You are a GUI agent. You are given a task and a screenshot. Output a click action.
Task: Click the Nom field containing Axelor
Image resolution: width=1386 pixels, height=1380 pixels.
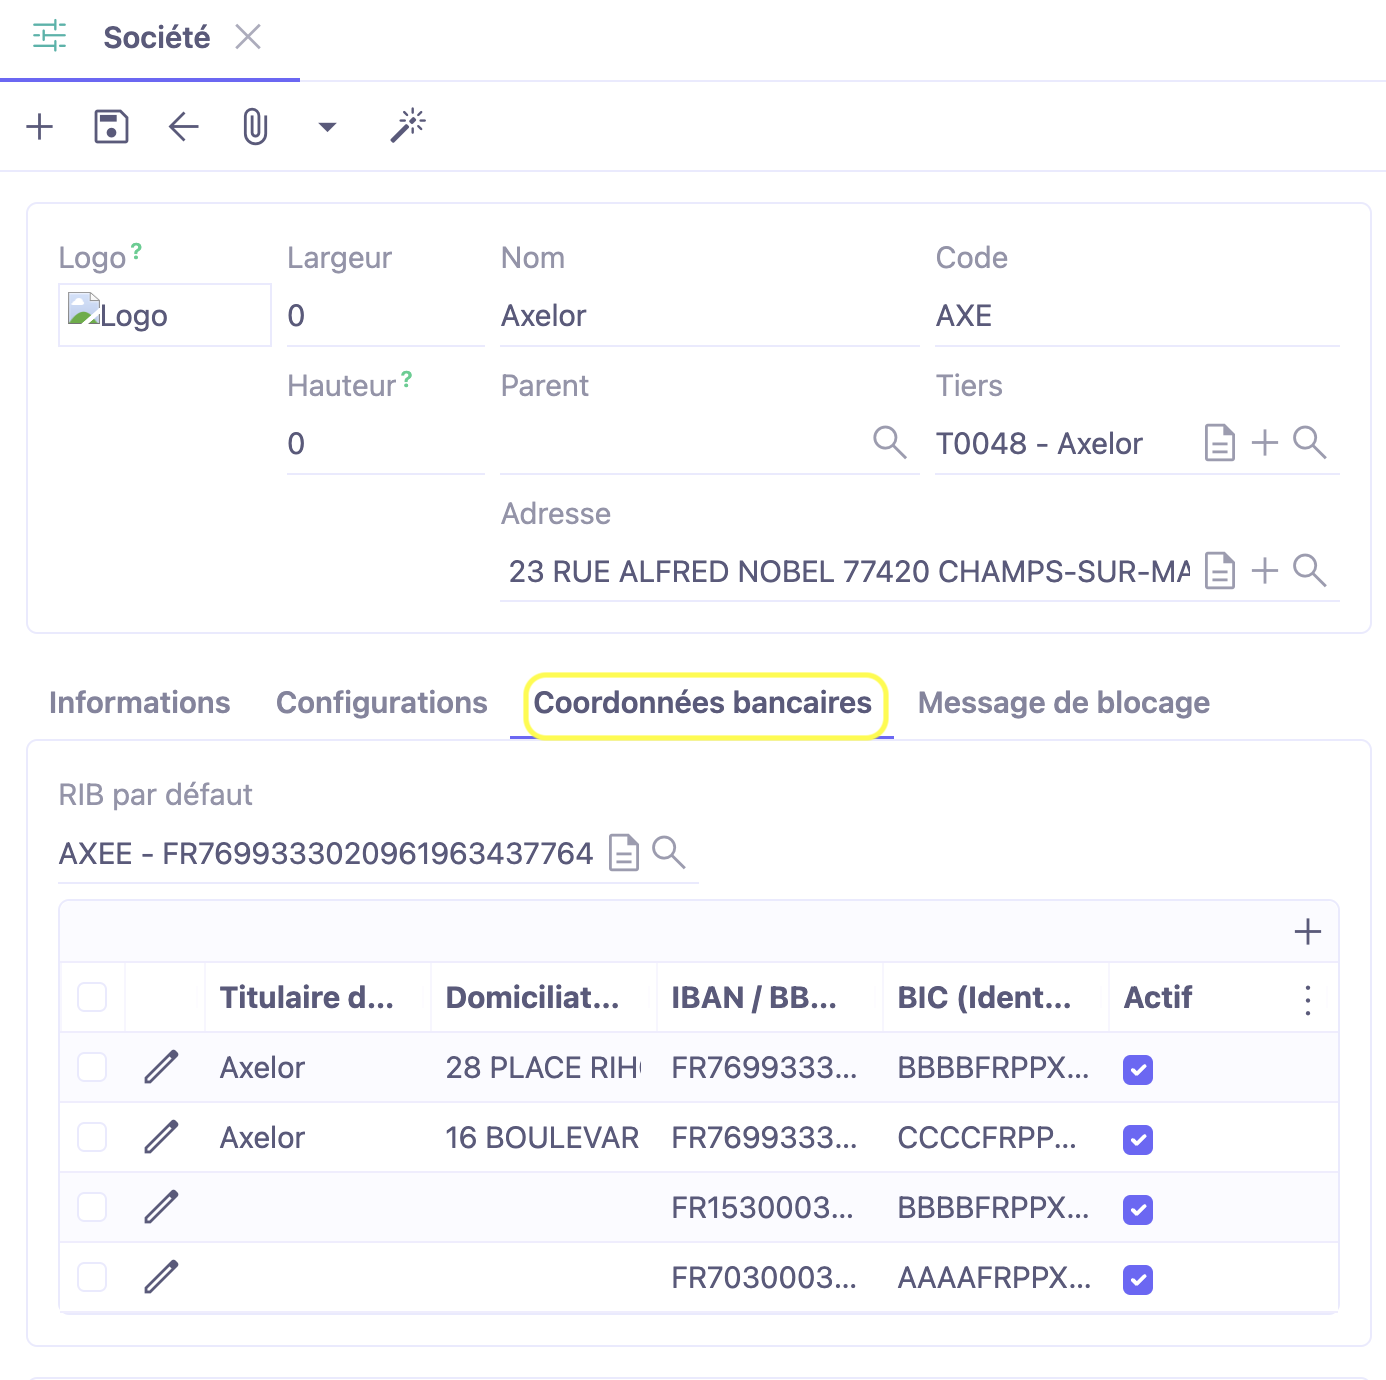(x=709, y=316)
